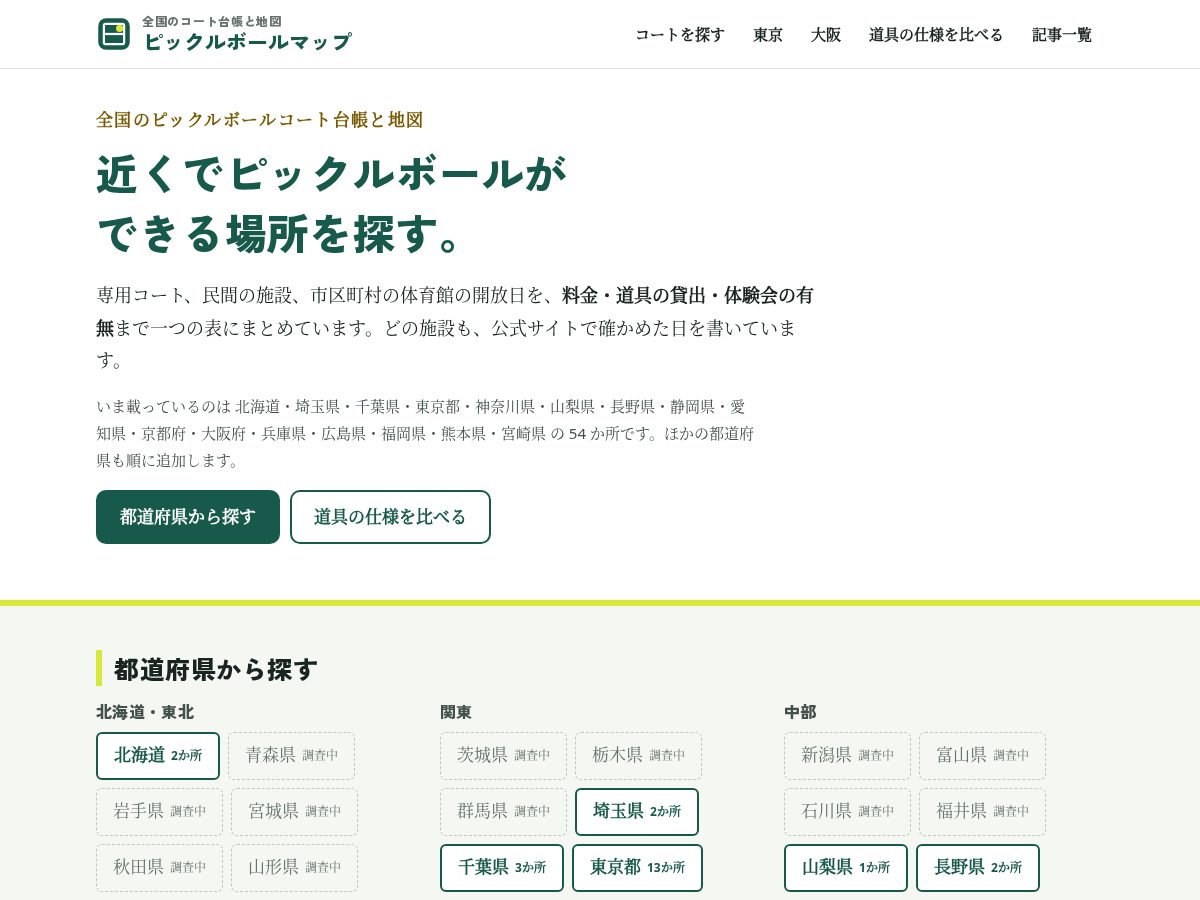Go to the 大阪 navigation link
The height and width of the screenshot is (900, 1200).
point(826,35)
